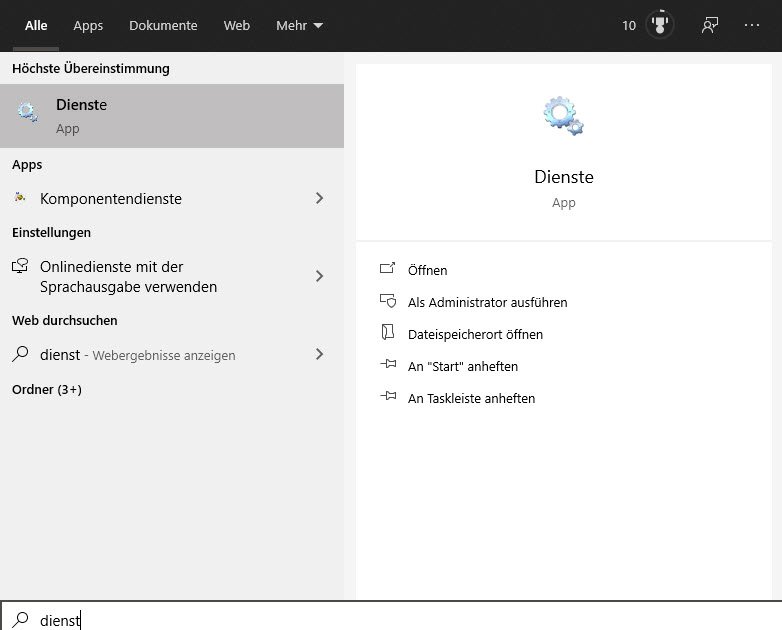The width and height of the screenshot is (782, 630).
Task: Click Öffnen to launch Dienste
Action: point(427,270)
